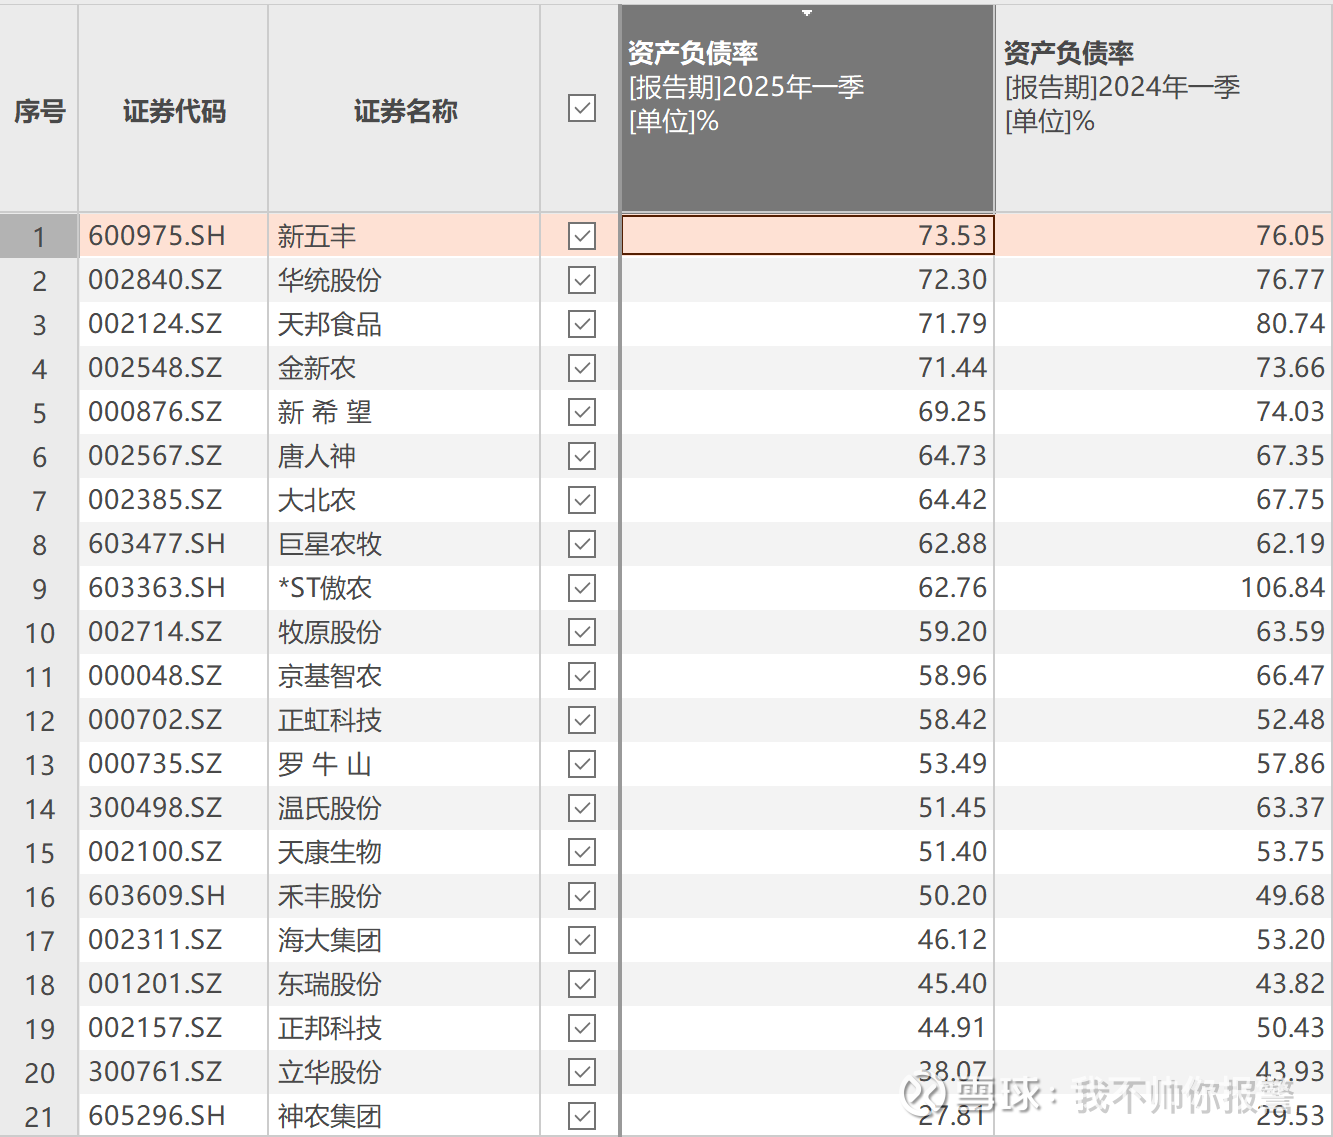Image resolution: width=1333 pixels, height=1137 pixels.
Task: Toggle checkbox in the 温氏股份 row
Action: tap(581, 808)
